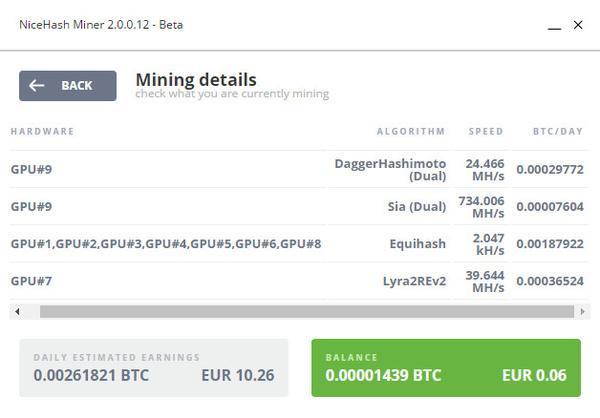
Task: Click the green Balance panel
Action: click(x=446, y=368)
